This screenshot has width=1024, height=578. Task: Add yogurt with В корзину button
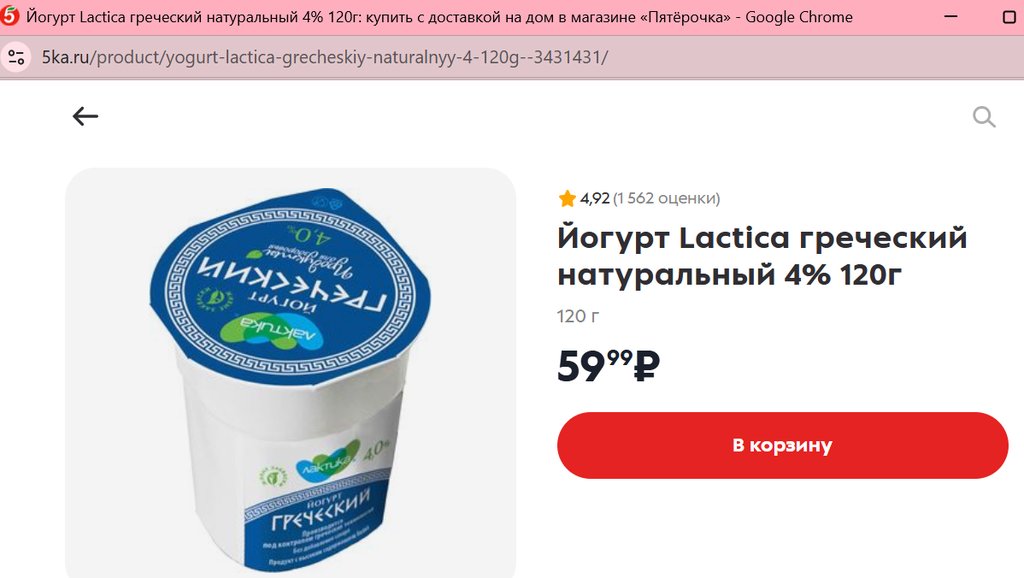point(782,445)
